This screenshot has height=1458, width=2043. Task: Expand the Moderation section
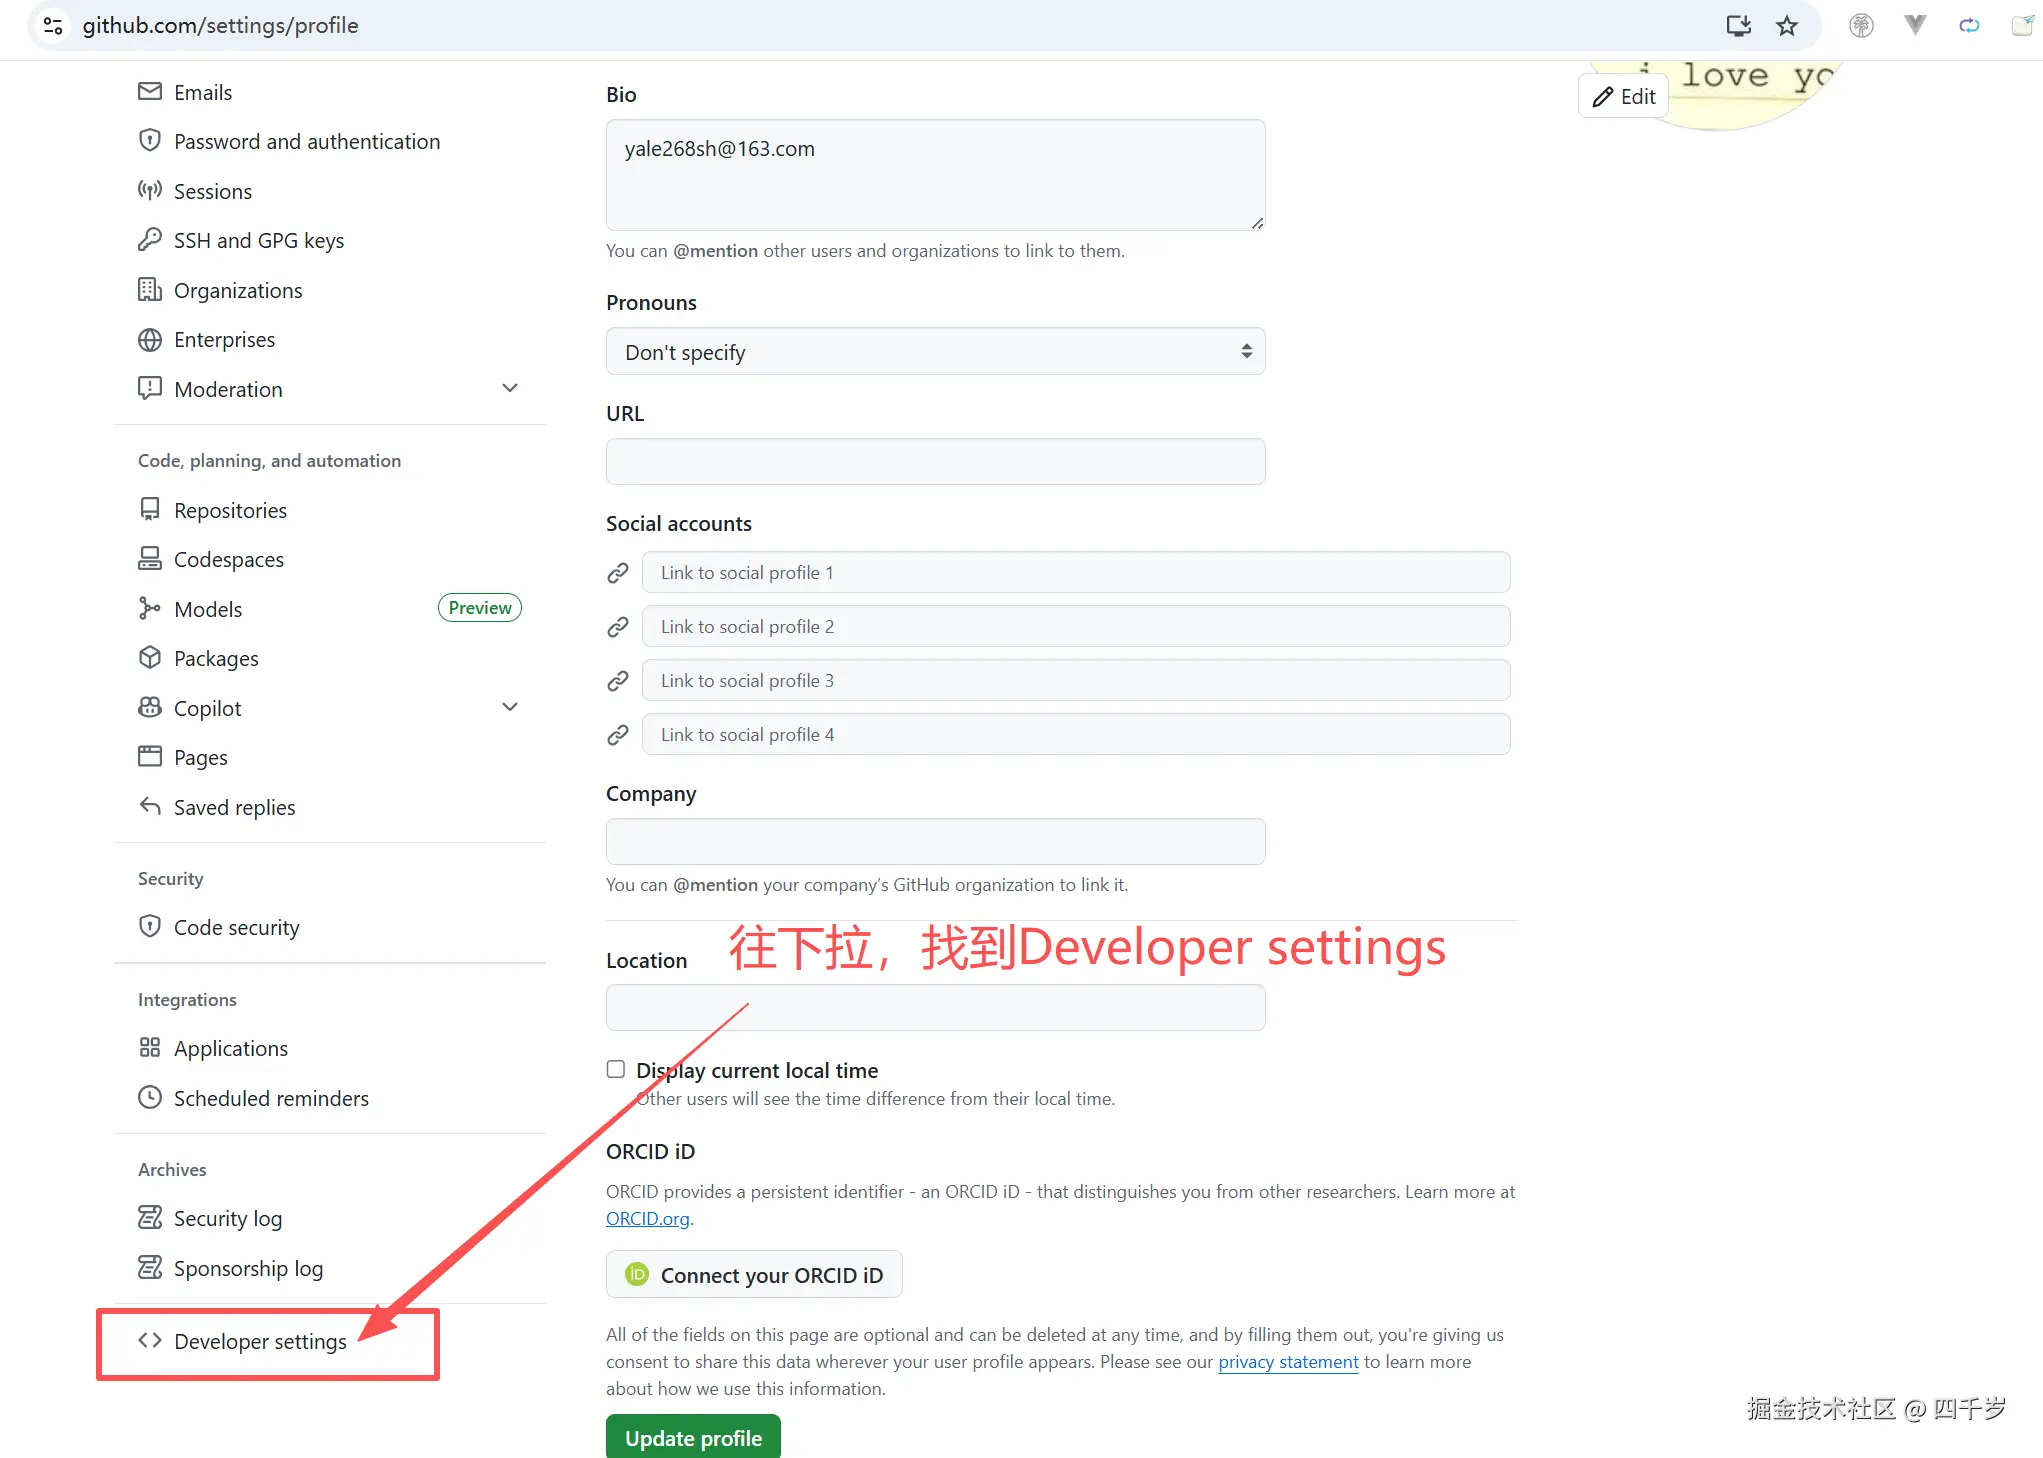tap(510, 388)
